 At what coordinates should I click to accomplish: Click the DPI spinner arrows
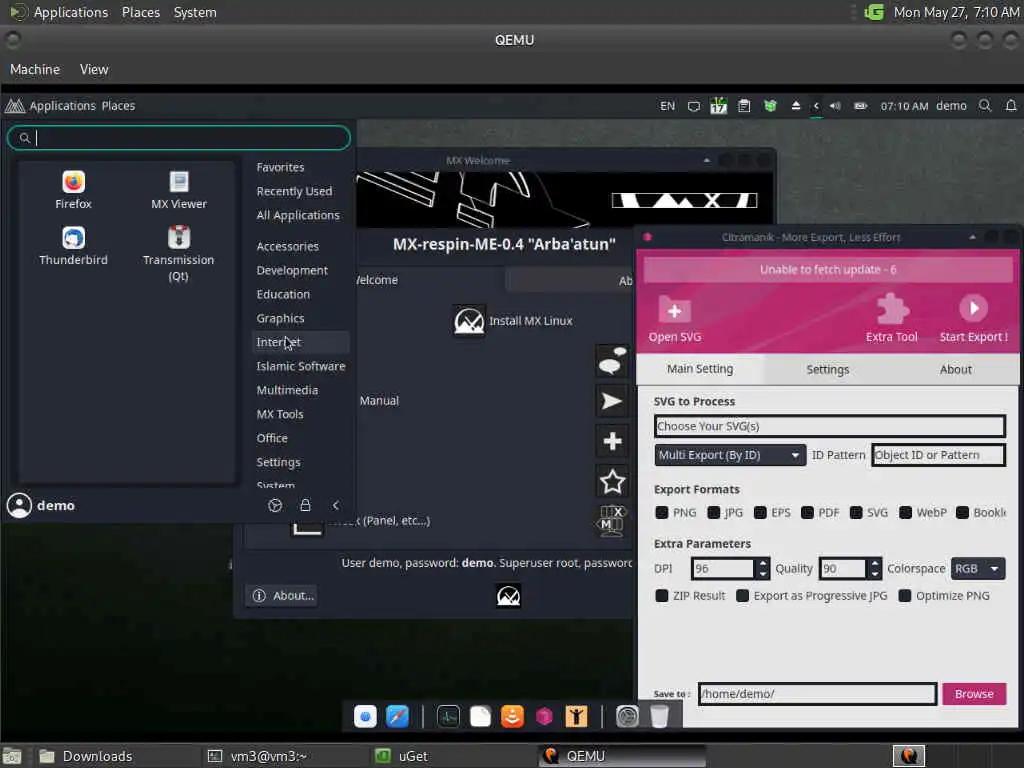tap(762, 569)
